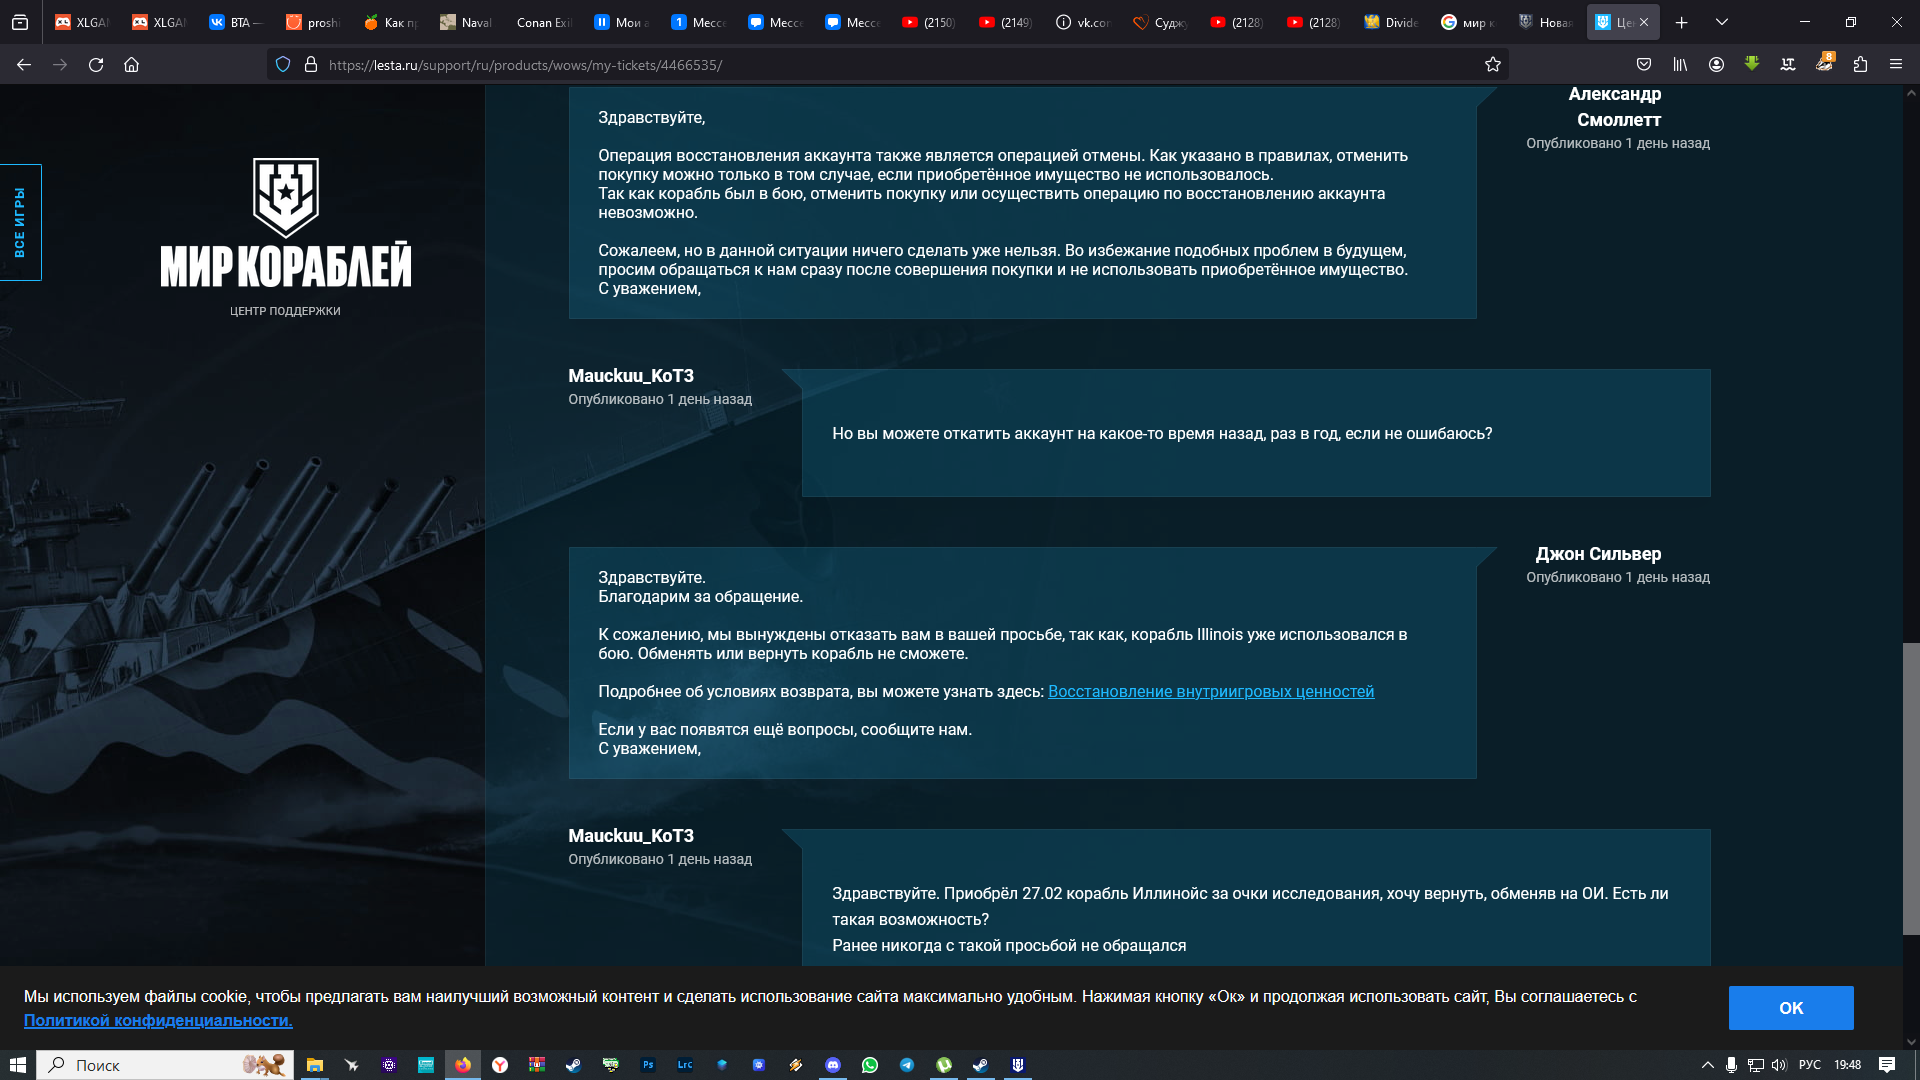Open the Windows notification center
1920x1080 pixels.
coord(1887,1065)
